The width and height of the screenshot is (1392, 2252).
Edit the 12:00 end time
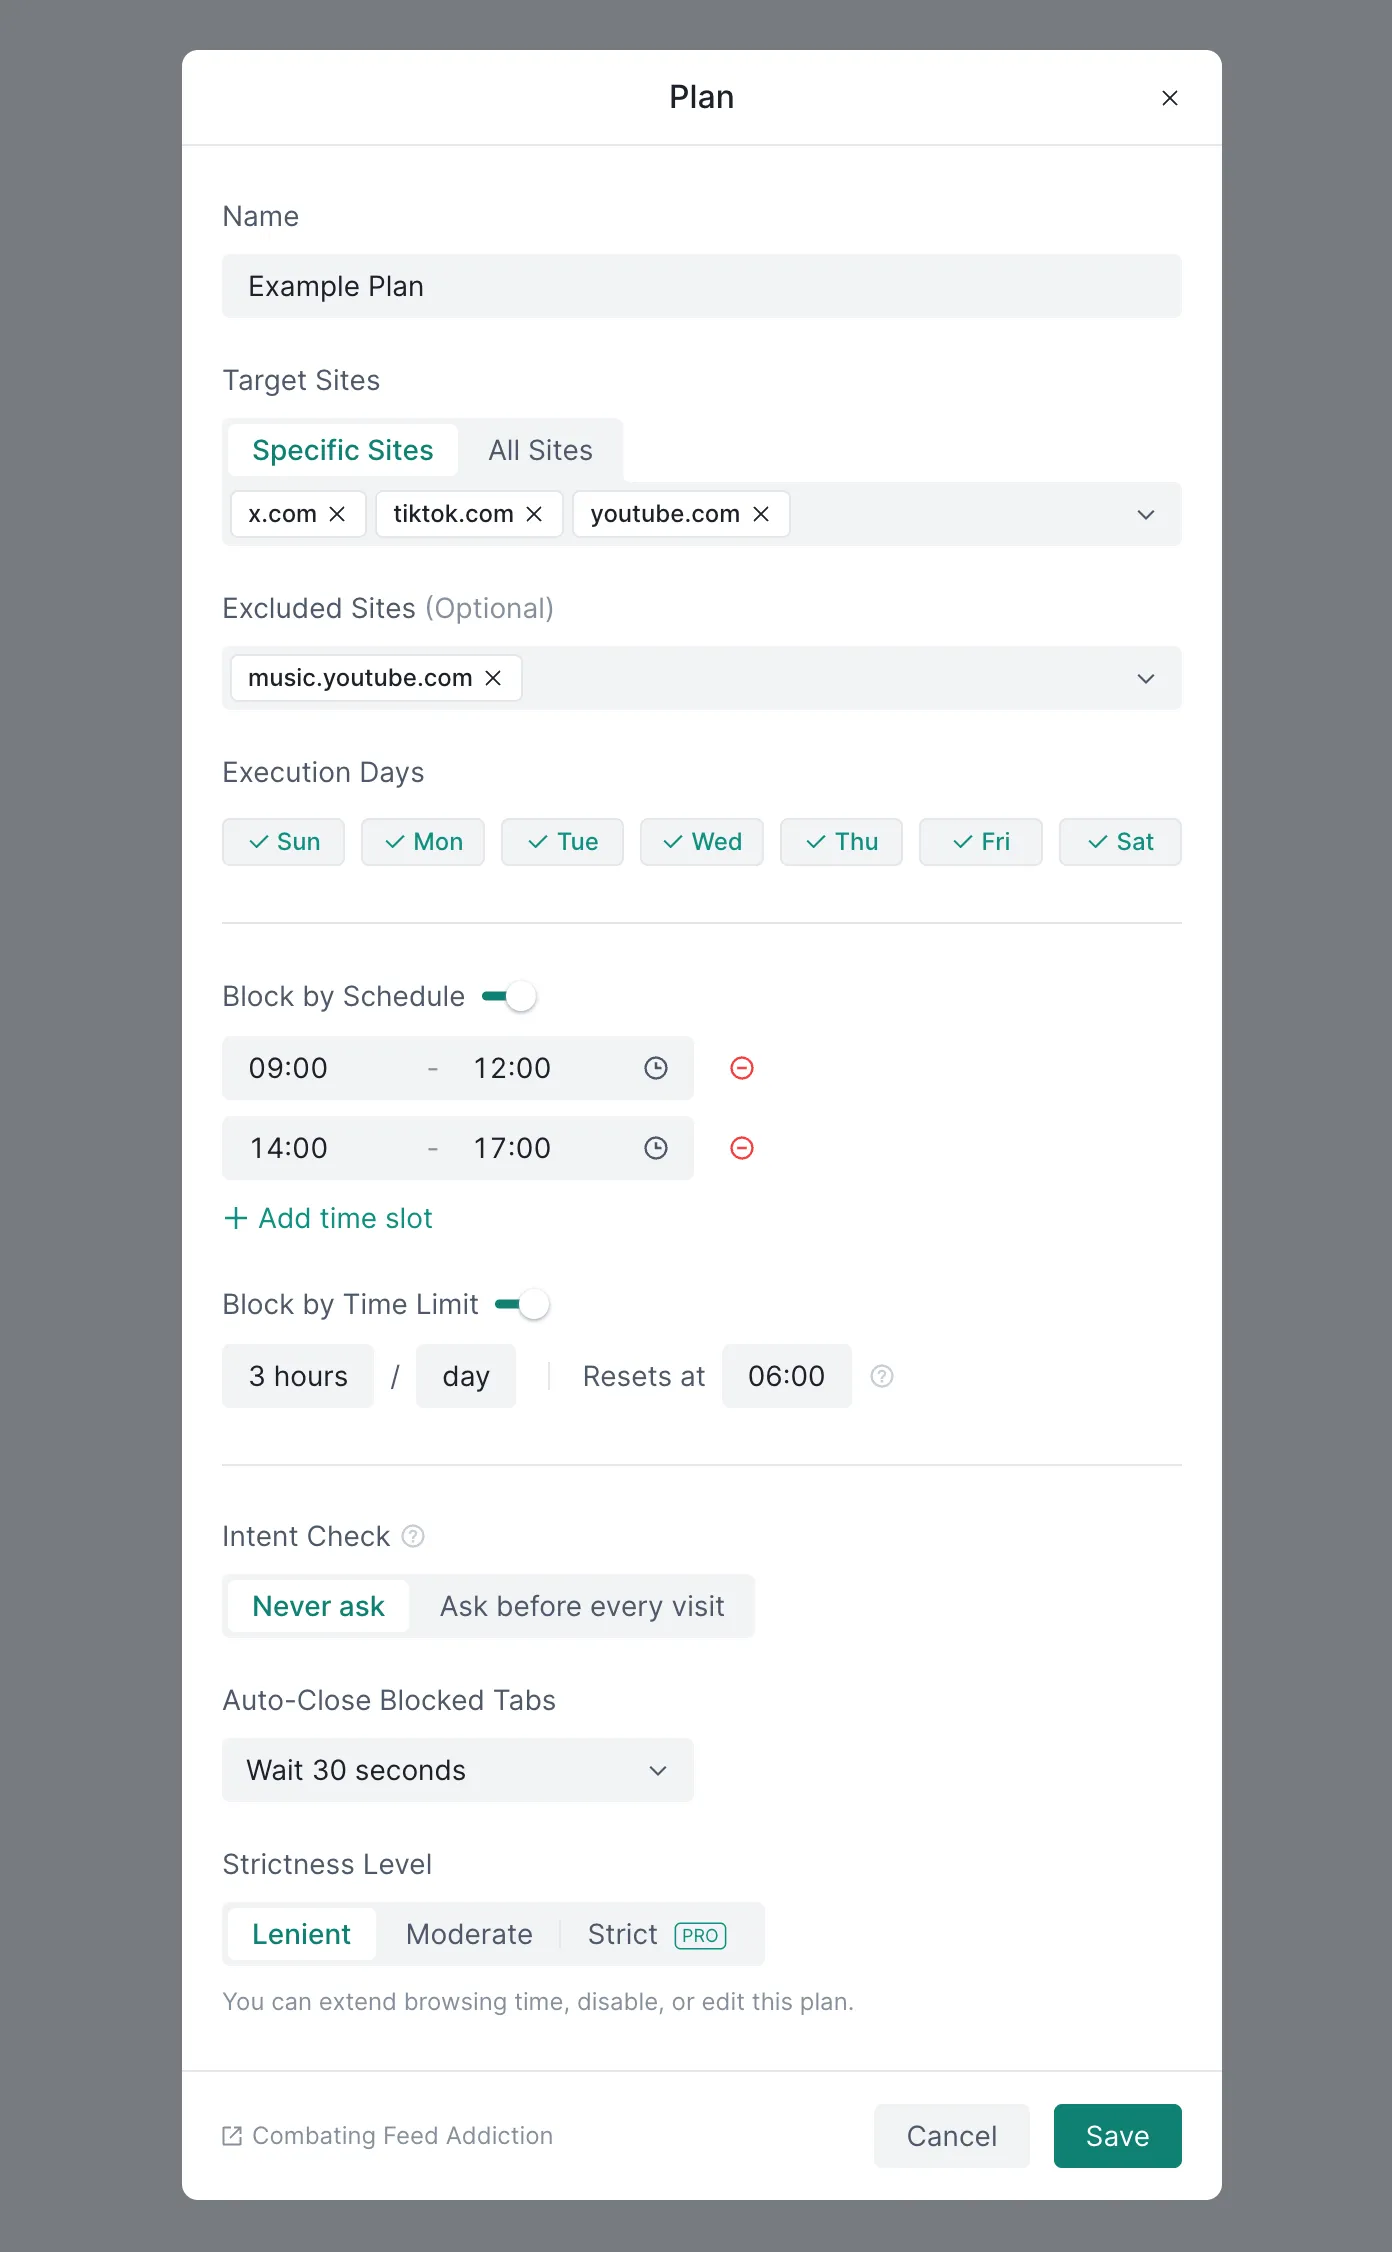(512, 1068)
